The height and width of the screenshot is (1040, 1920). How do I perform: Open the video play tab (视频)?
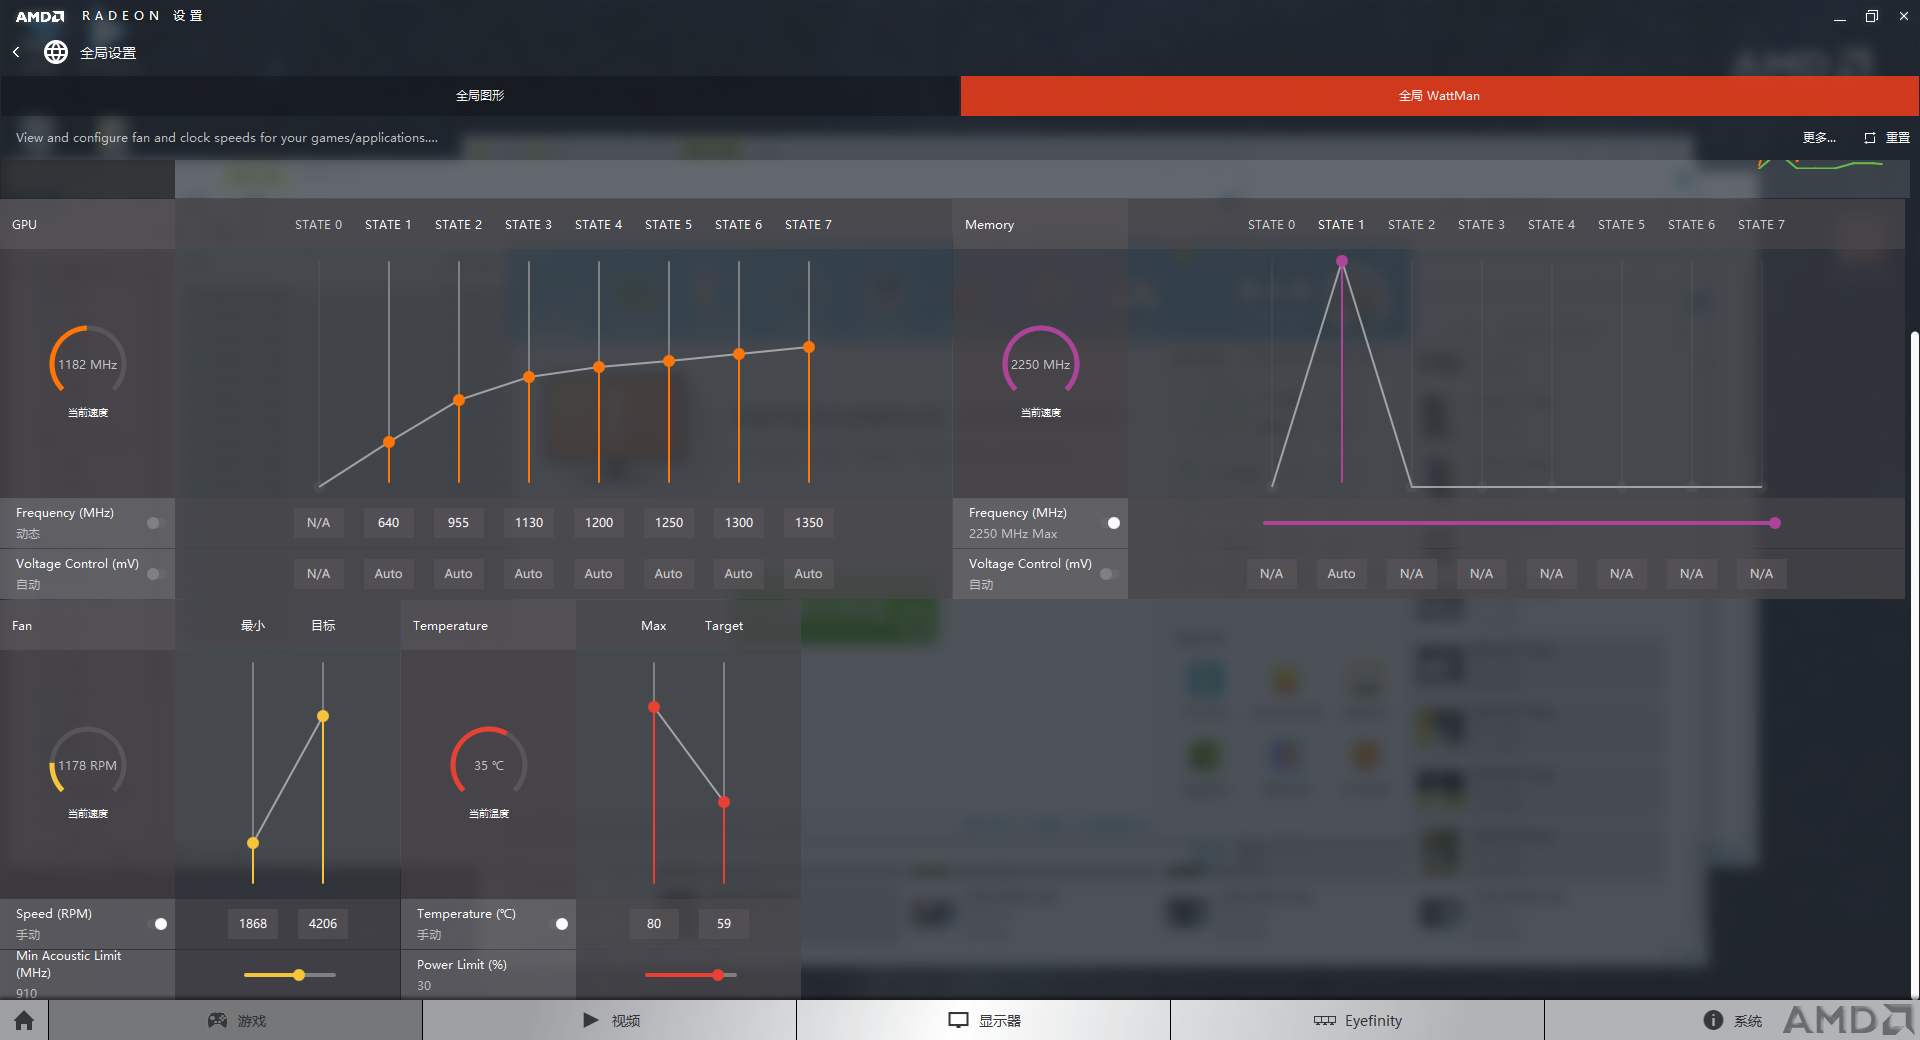610,1020
